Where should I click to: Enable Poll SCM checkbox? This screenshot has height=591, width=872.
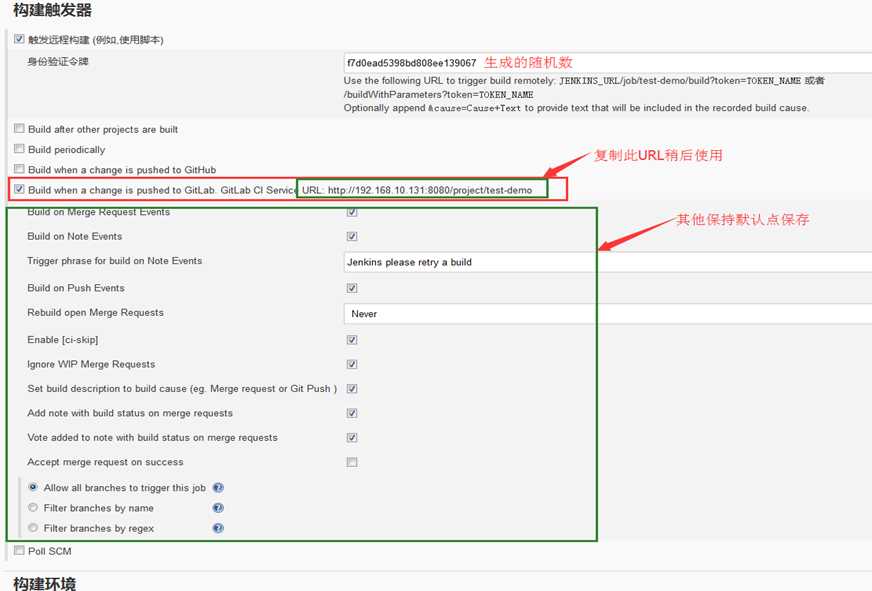coord(19,550)
